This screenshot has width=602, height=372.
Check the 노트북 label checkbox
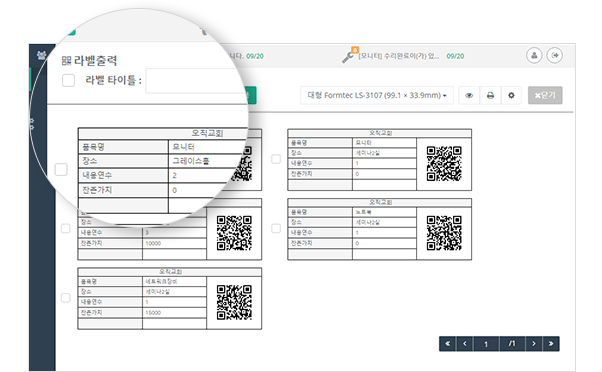(x=276, y=228)
